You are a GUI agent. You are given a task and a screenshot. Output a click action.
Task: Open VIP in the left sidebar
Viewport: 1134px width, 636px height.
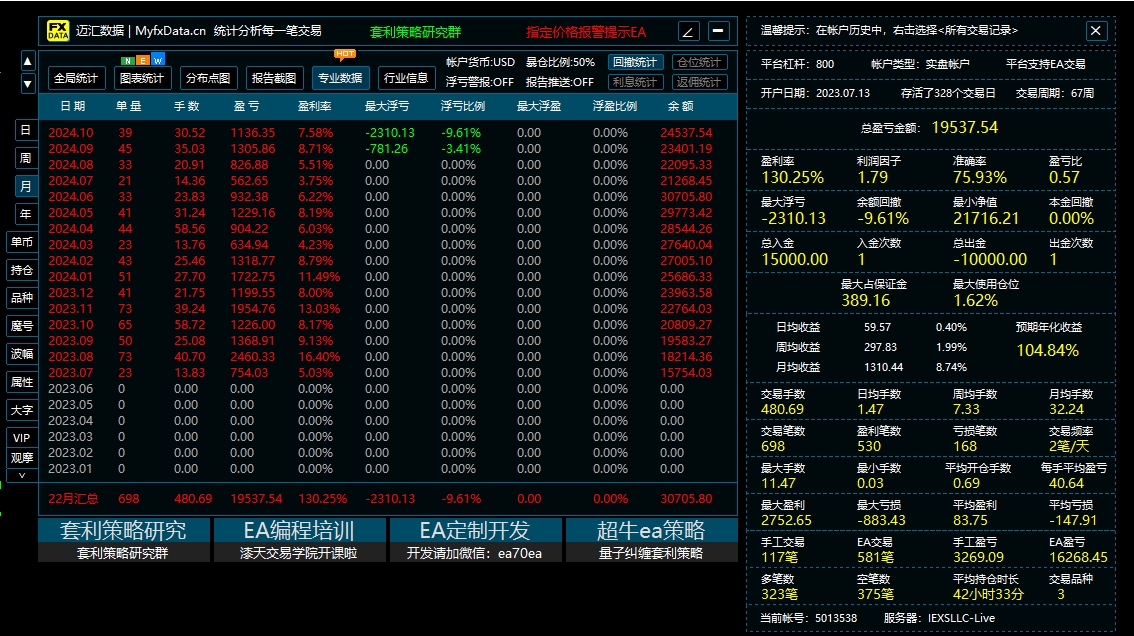(22, 438)
